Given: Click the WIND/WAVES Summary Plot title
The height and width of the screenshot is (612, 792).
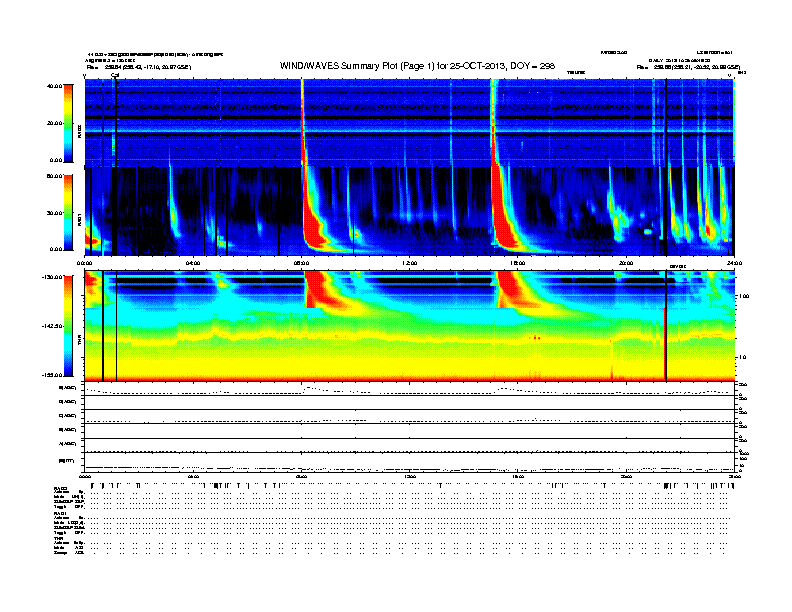Looking at the screenshot, I should (x=417, y=66).
